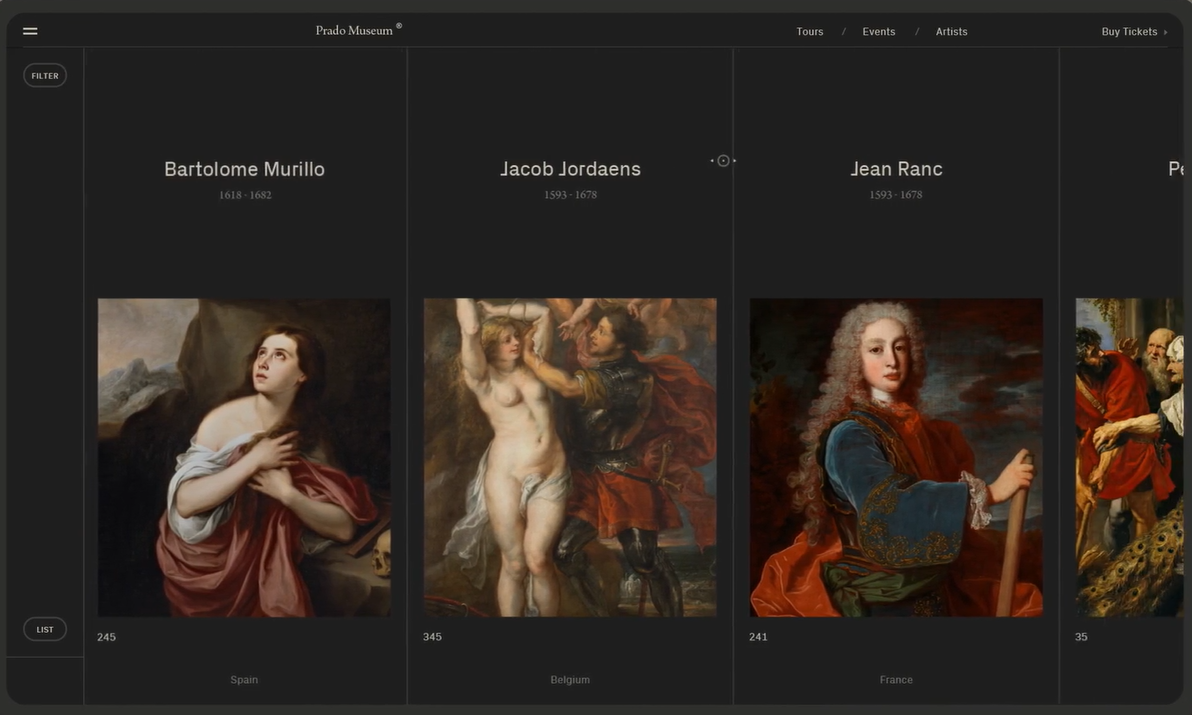Select the Jean Ranc artist name

[896, 170]
